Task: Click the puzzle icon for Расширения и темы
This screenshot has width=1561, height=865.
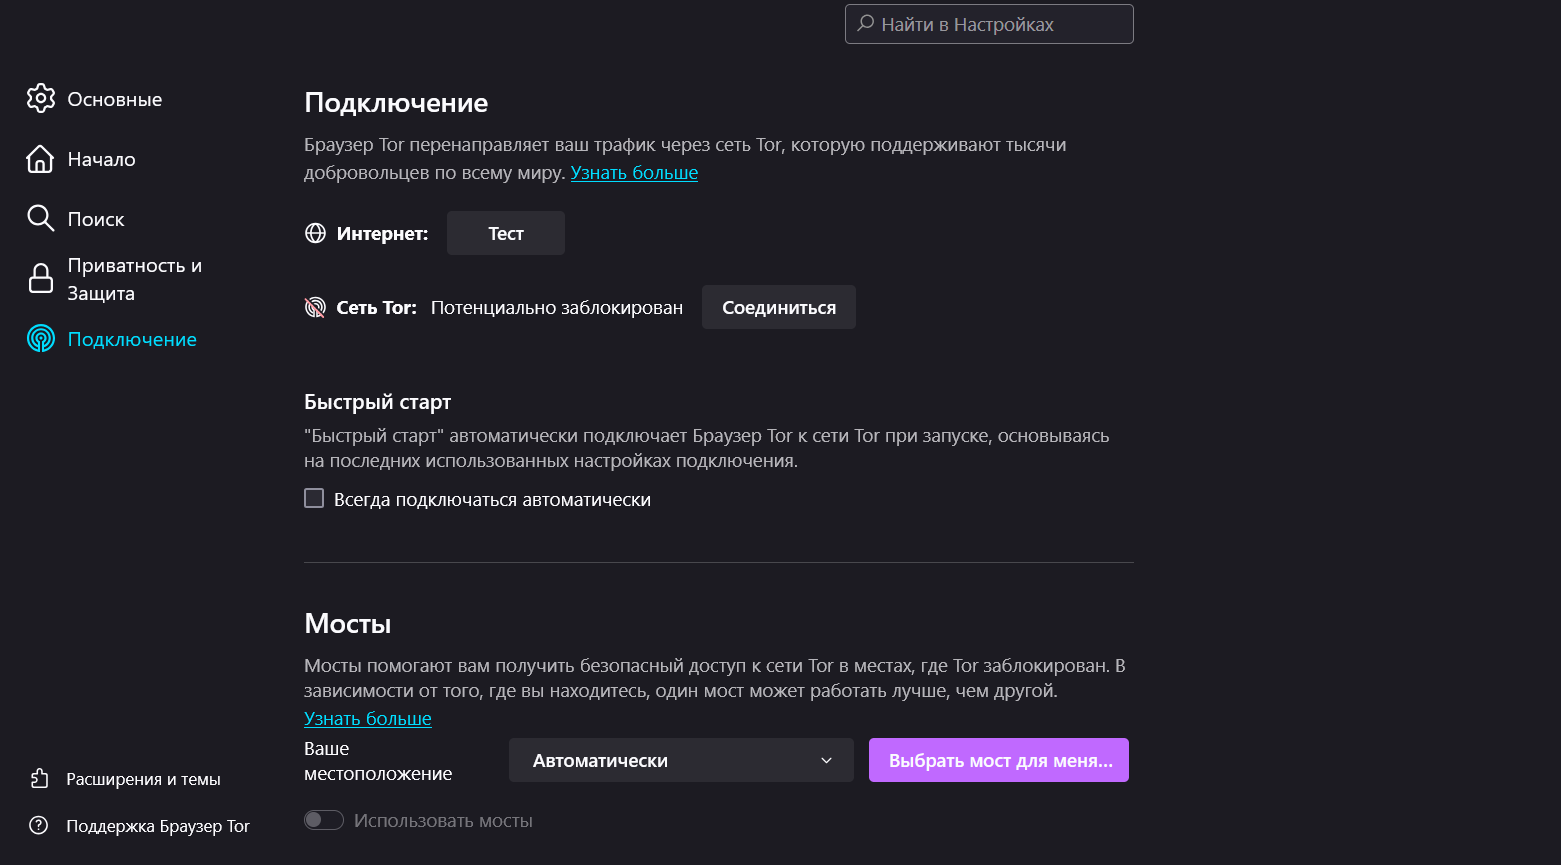Action: [x=39, y=779]
